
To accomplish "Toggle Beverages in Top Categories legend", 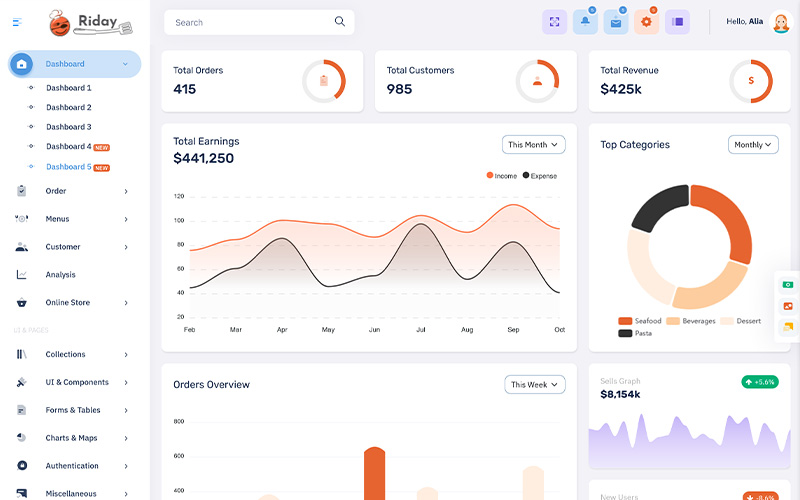I will pyautogui.click(x=691, y=321).
